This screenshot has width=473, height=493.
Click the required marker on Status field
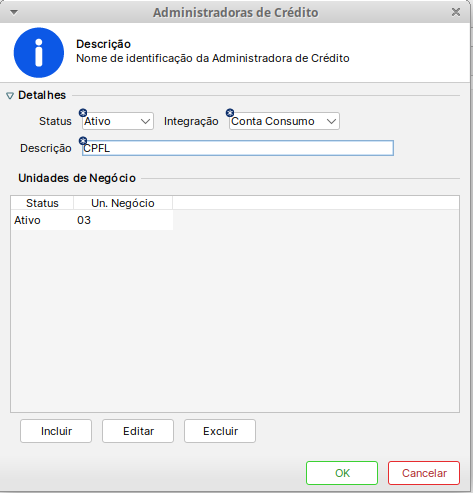[x=83, y=113]
